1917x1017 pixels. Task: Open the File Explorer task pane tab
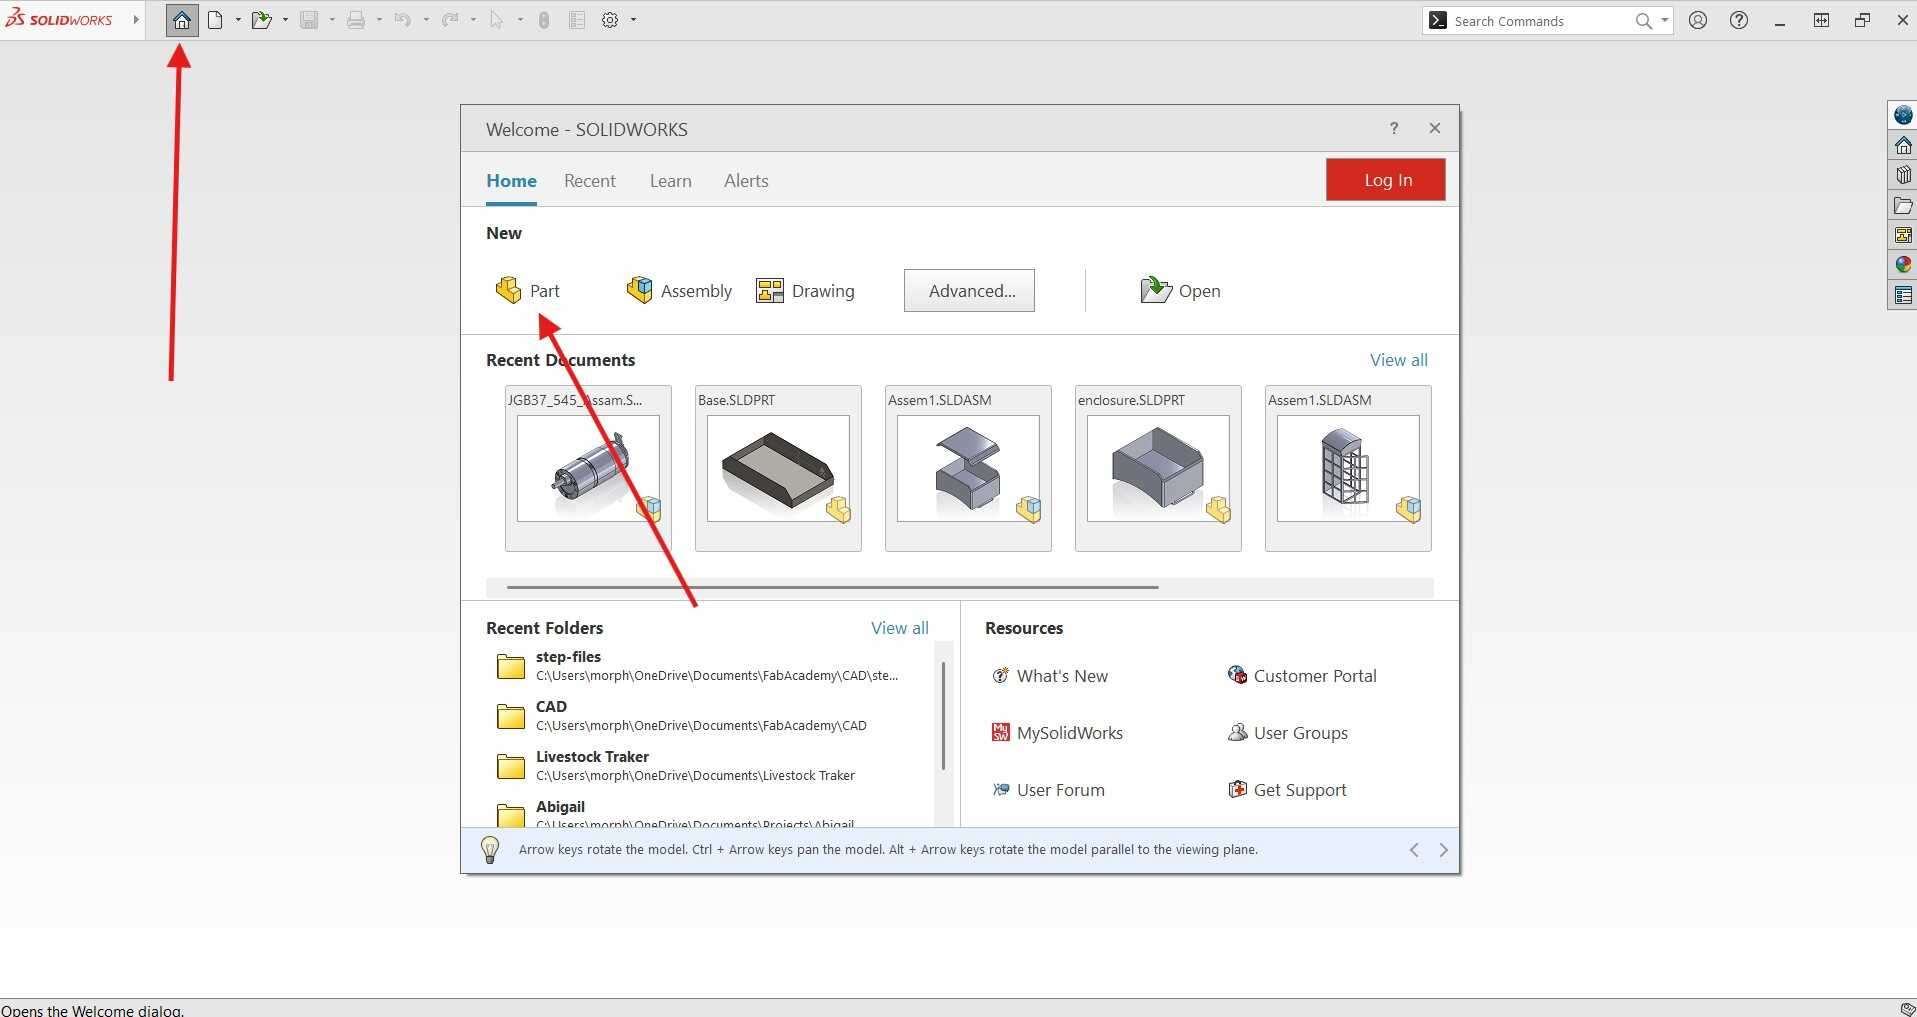(x=1903, y=205)
